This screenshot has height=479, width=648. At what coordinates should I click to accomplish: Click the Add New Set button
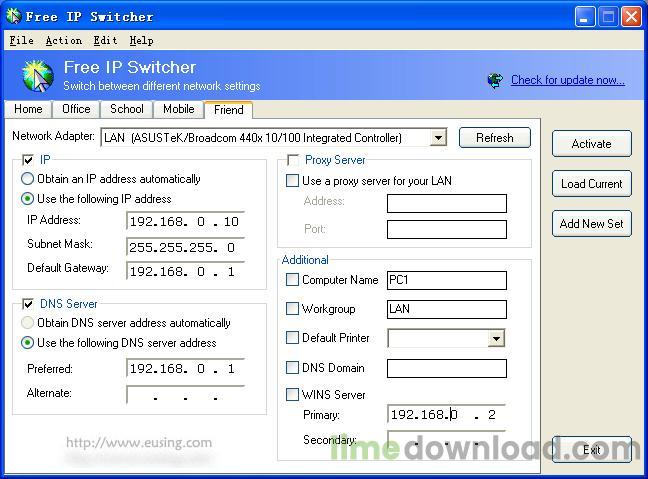pos(591,224)
